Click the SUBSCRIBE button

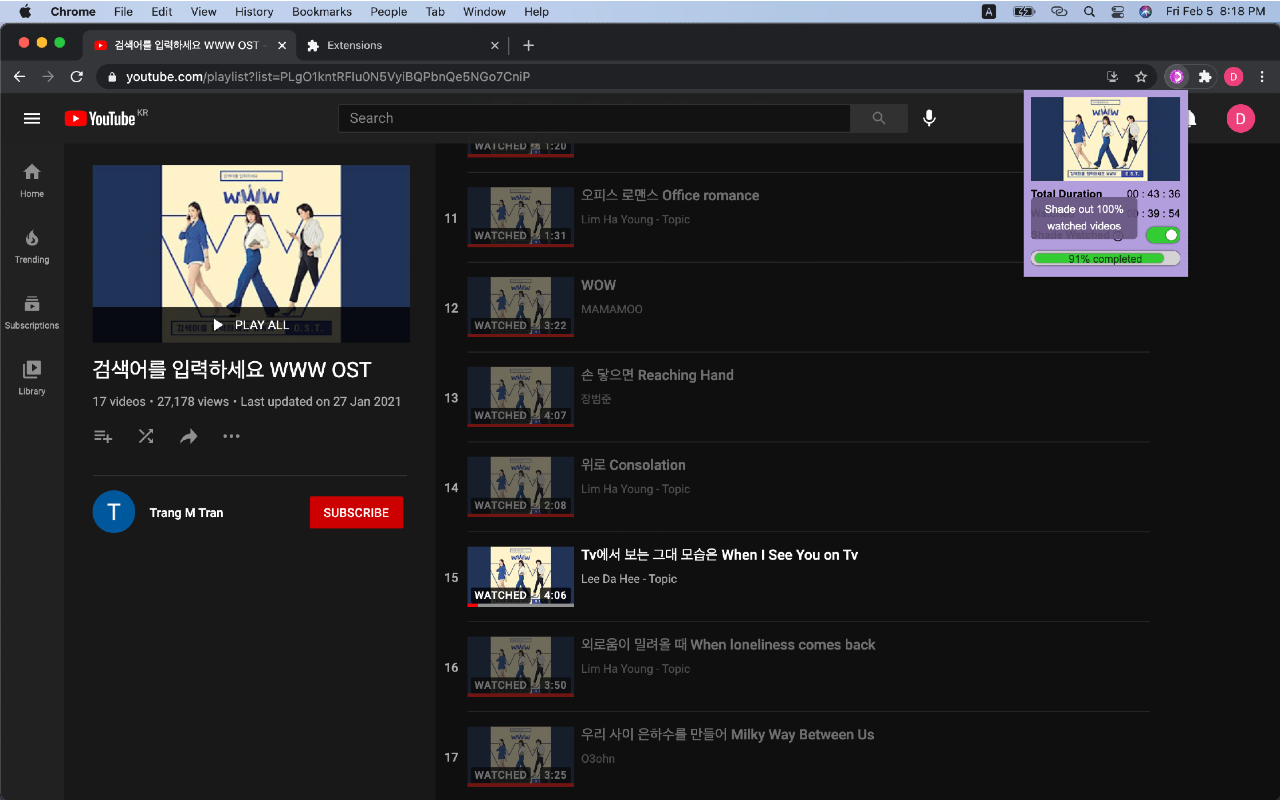pyautogui.click(x=356, y=512)
